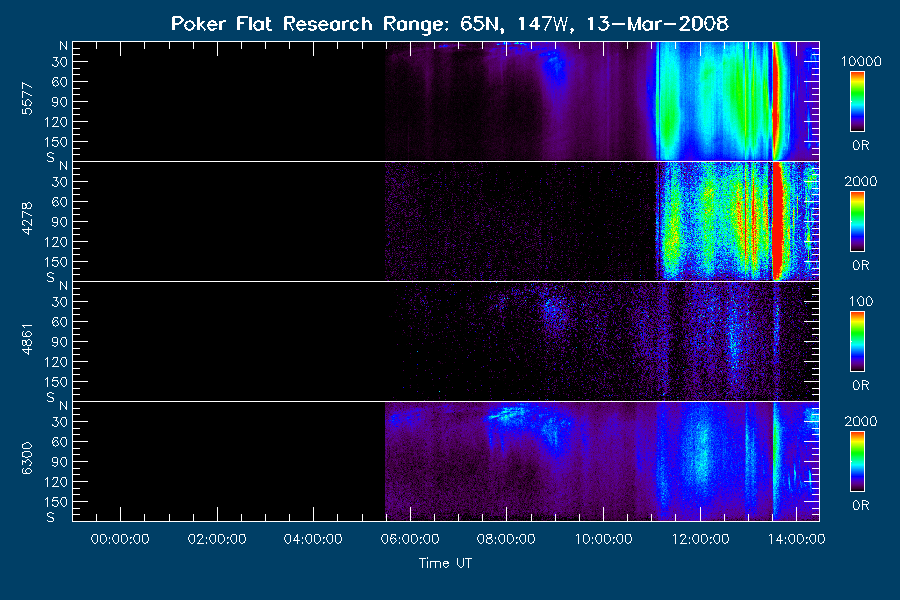900x600 pixels.
Task: Pick the 4278 panel rainbow color bar
Action: click(x=858, y=222)
